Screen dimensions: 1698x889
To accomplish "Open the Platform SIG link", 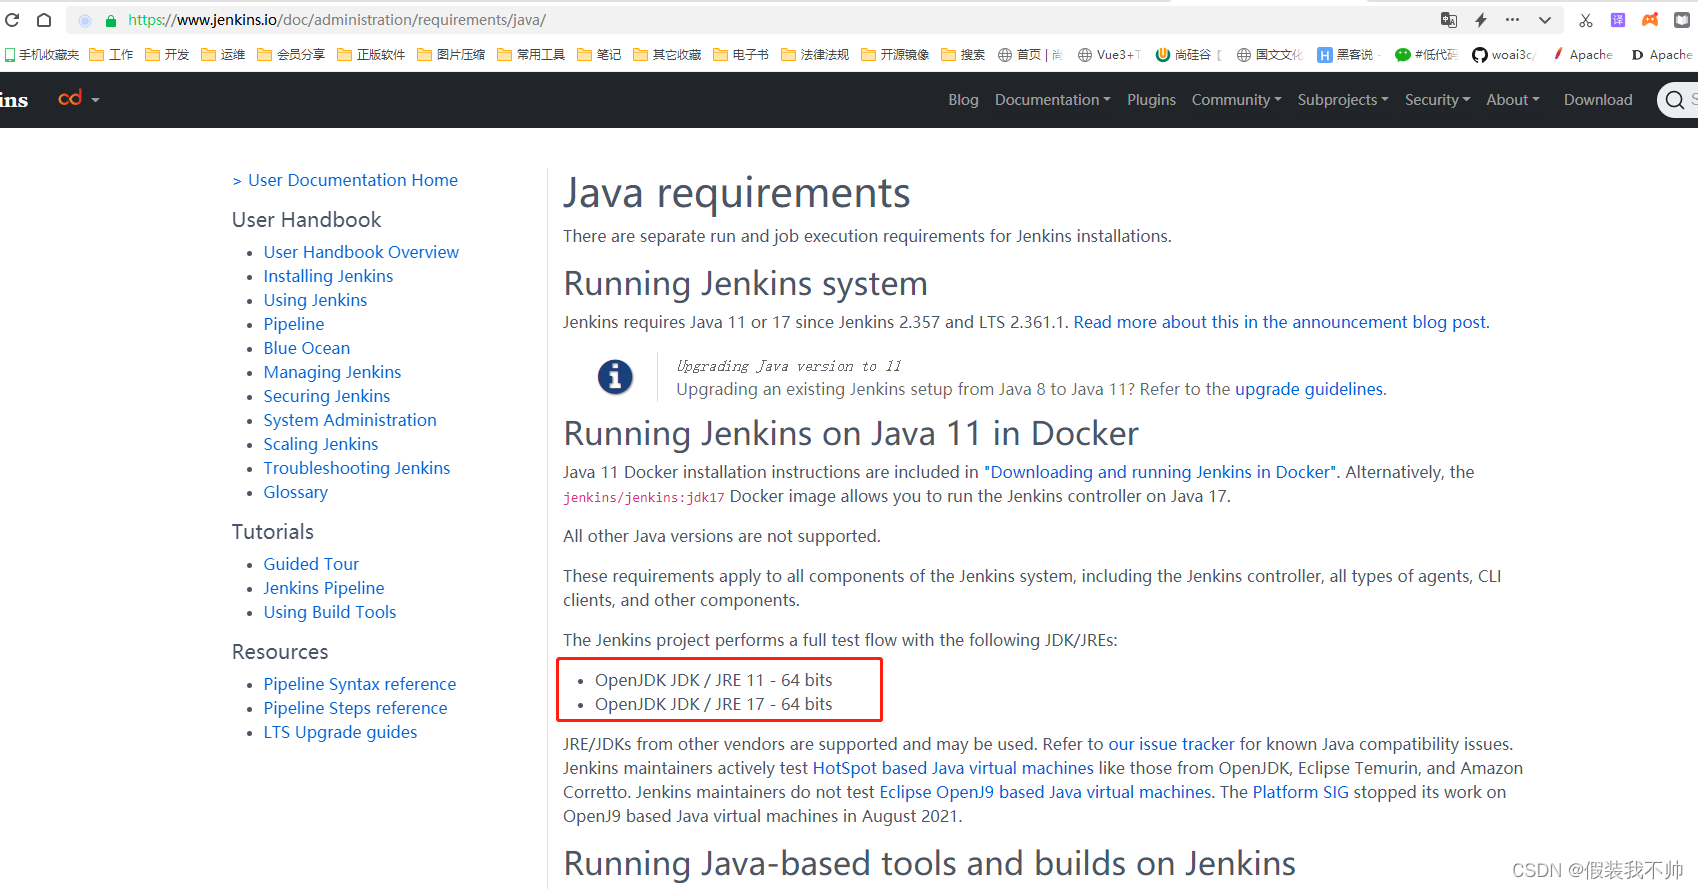I will 1300,792.
